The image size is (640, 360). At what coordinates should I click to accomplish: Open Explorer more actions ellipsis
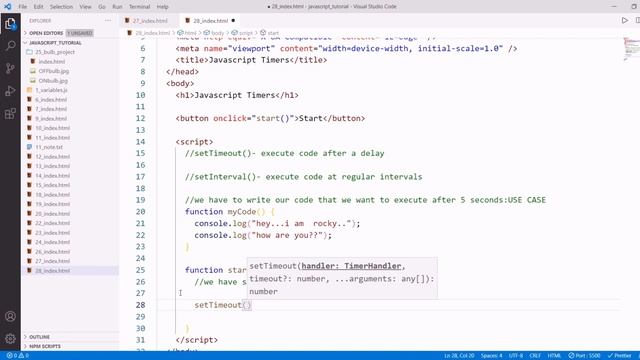pos(108,20)
